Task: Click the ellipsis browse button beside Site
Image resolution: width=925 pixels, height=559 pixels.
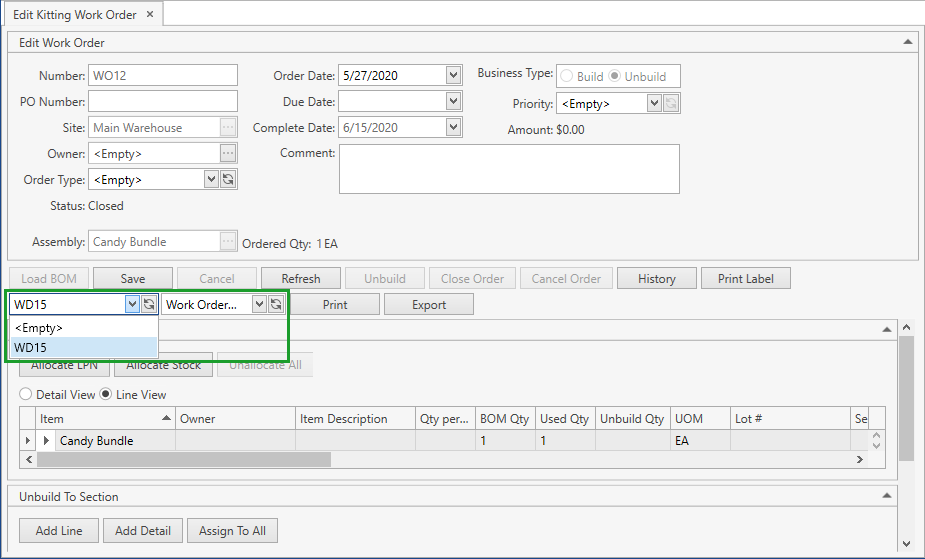Action: (228, 127)
